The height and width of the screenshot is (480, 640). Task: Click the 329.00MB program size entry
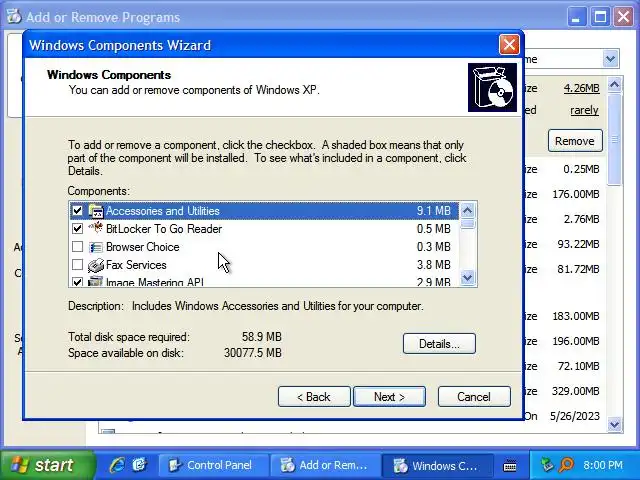[x=576, y=391]
